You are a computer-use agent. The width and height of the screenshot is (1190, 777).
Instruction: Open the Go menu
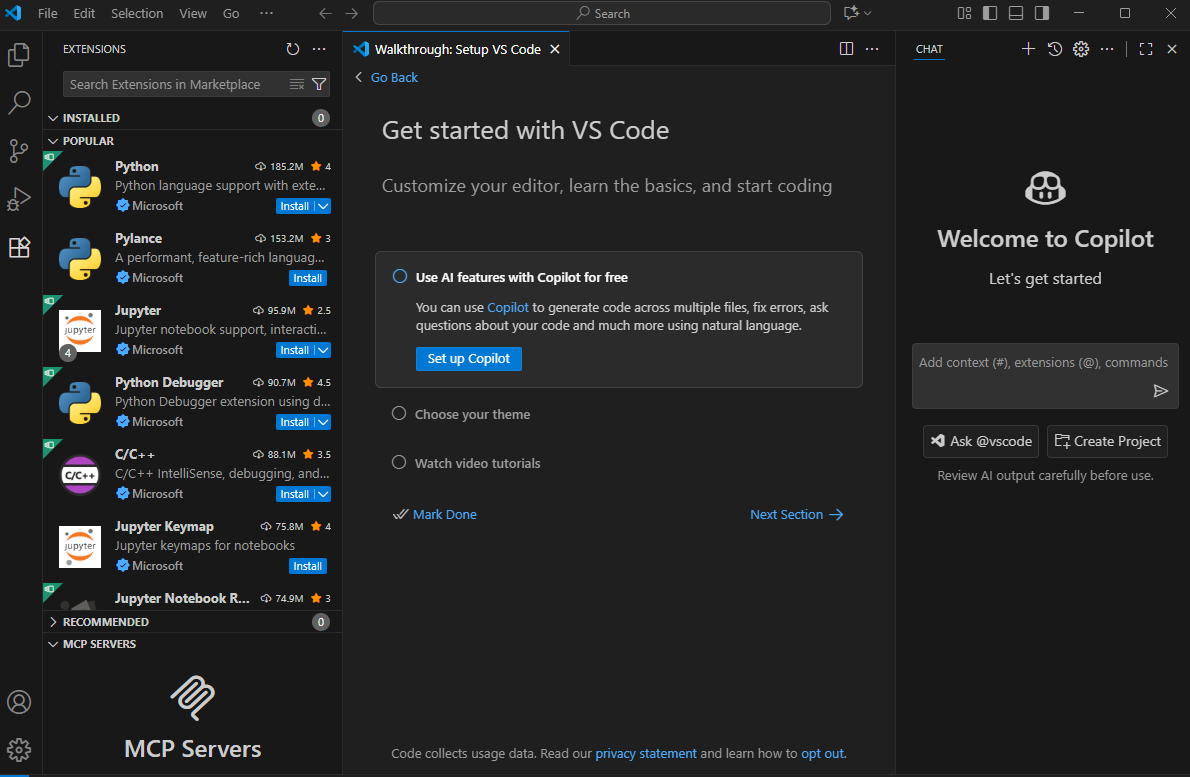click(x=231, y=13)
